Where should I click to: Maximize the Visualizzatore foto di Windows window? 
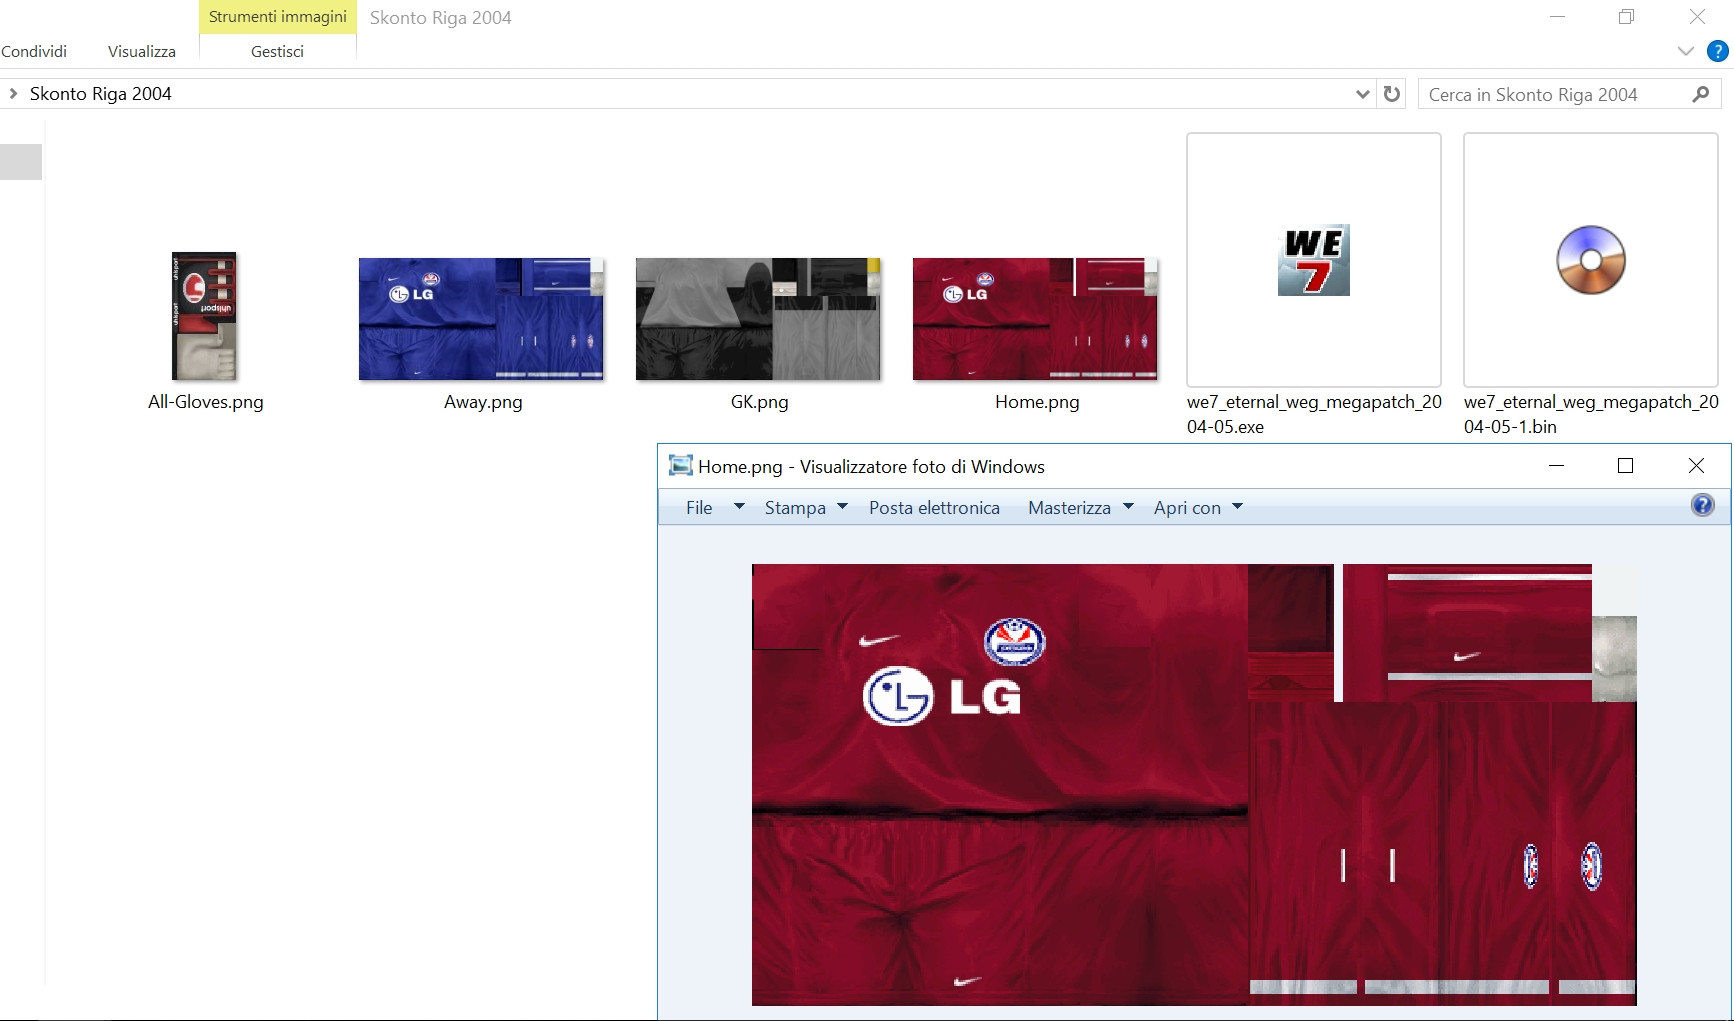pyautogui.click(x=1625, y=466)
